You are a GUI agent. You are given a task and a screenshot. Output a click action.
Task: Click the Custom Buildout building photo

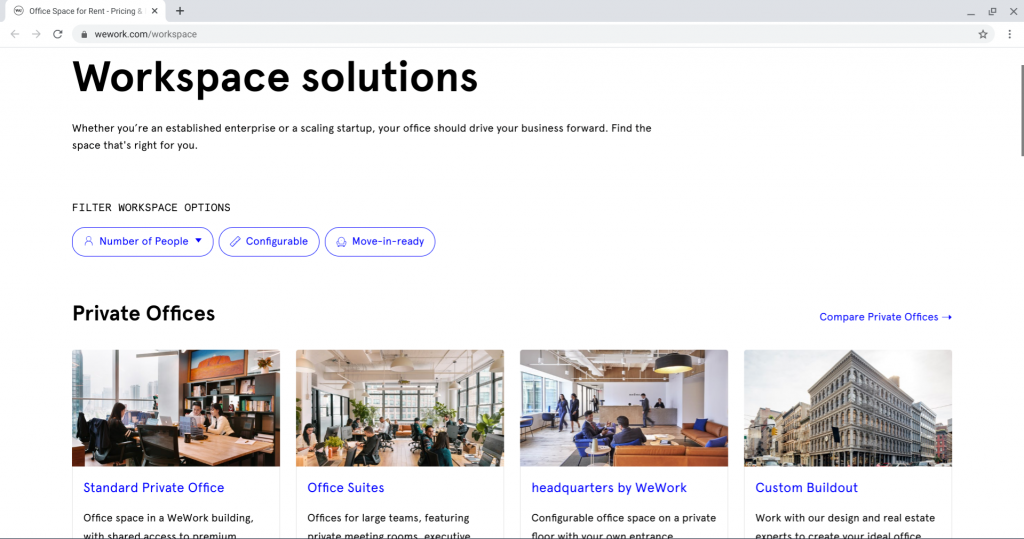pyautogui.click(x=847, y=408)
